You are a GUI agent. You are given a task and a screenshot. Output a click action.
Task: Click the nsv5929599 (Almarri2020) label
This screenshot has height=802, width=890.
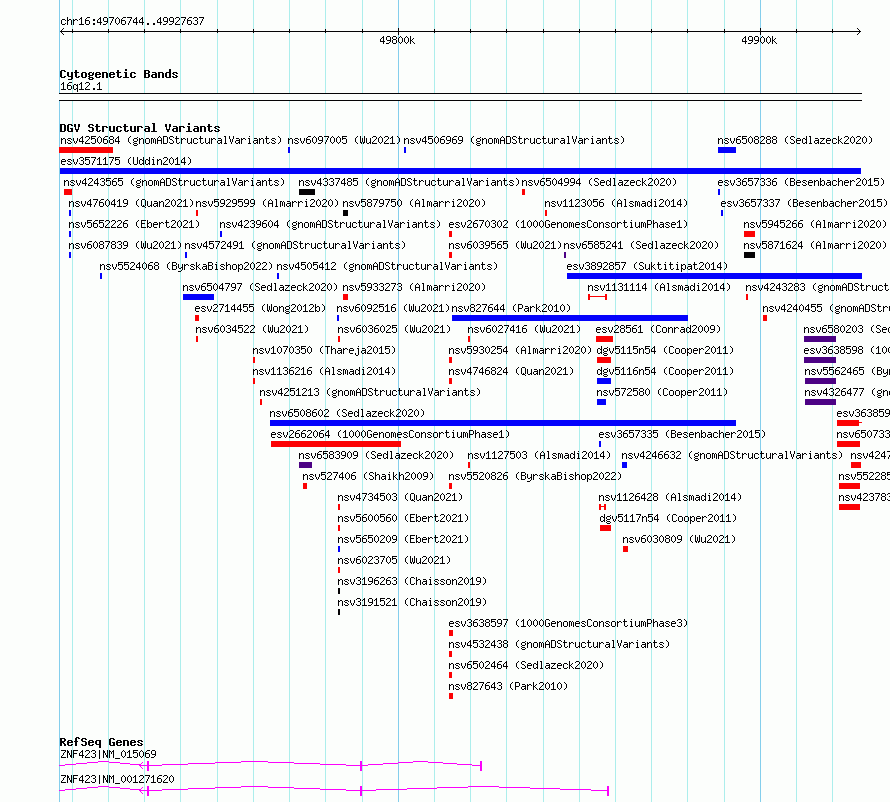[x=267, y=203]
